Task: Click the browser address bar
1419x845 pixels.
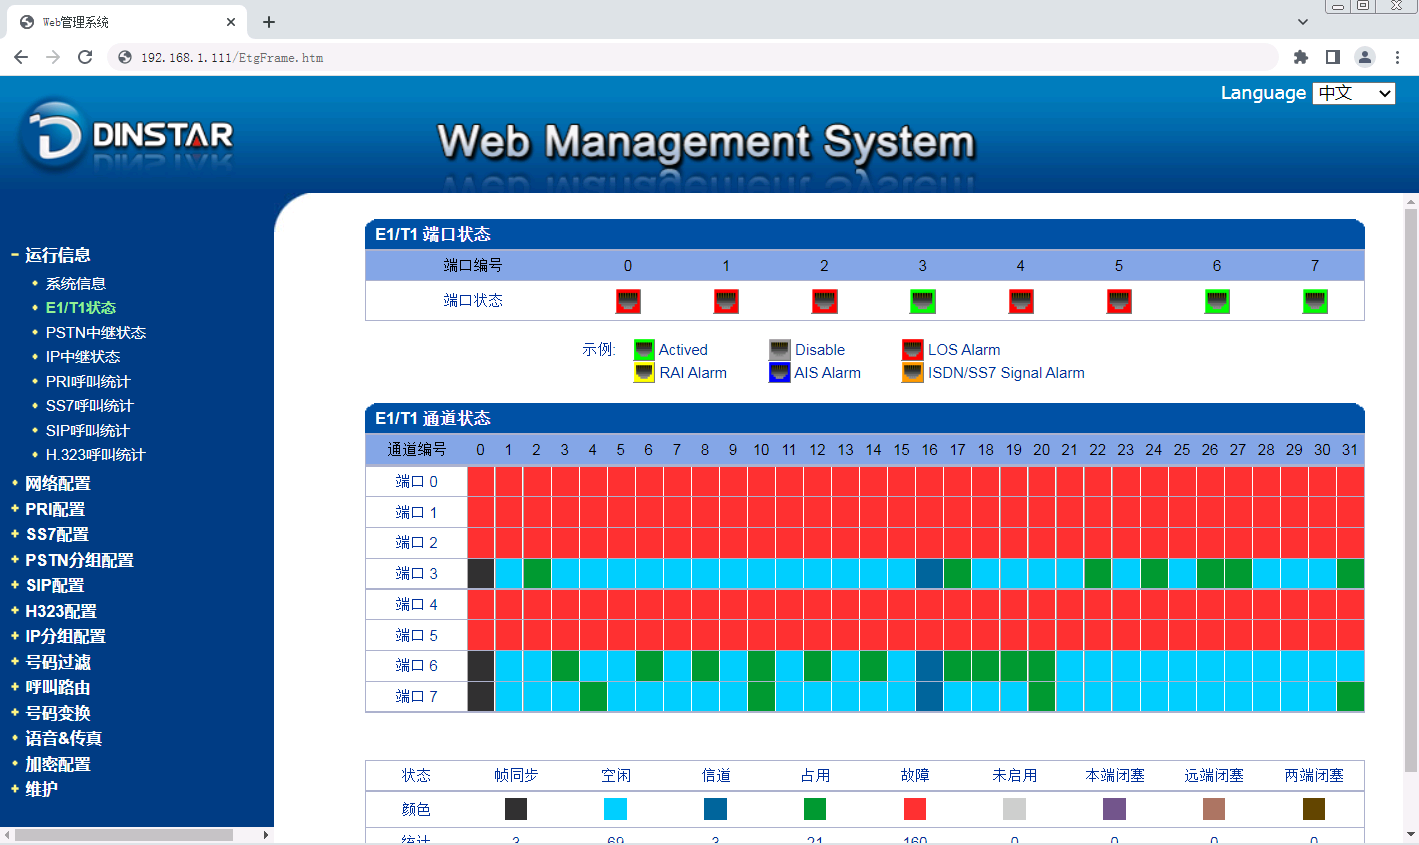Action: point(692,57)
